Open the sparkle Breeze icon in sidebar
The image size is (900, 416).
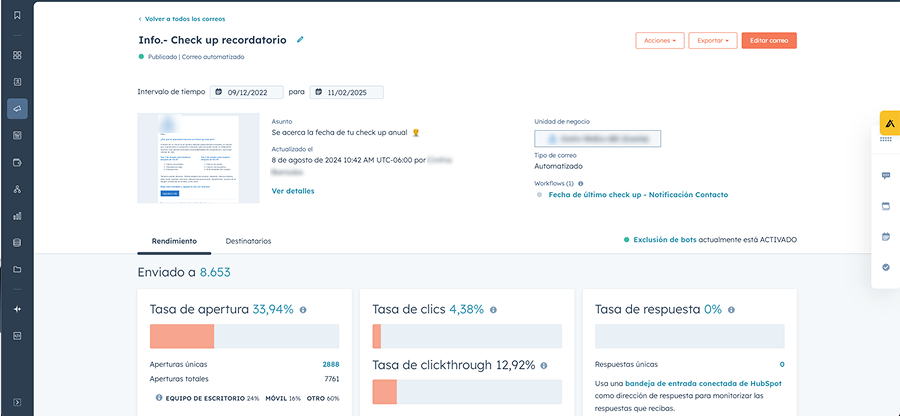(17, 309)
